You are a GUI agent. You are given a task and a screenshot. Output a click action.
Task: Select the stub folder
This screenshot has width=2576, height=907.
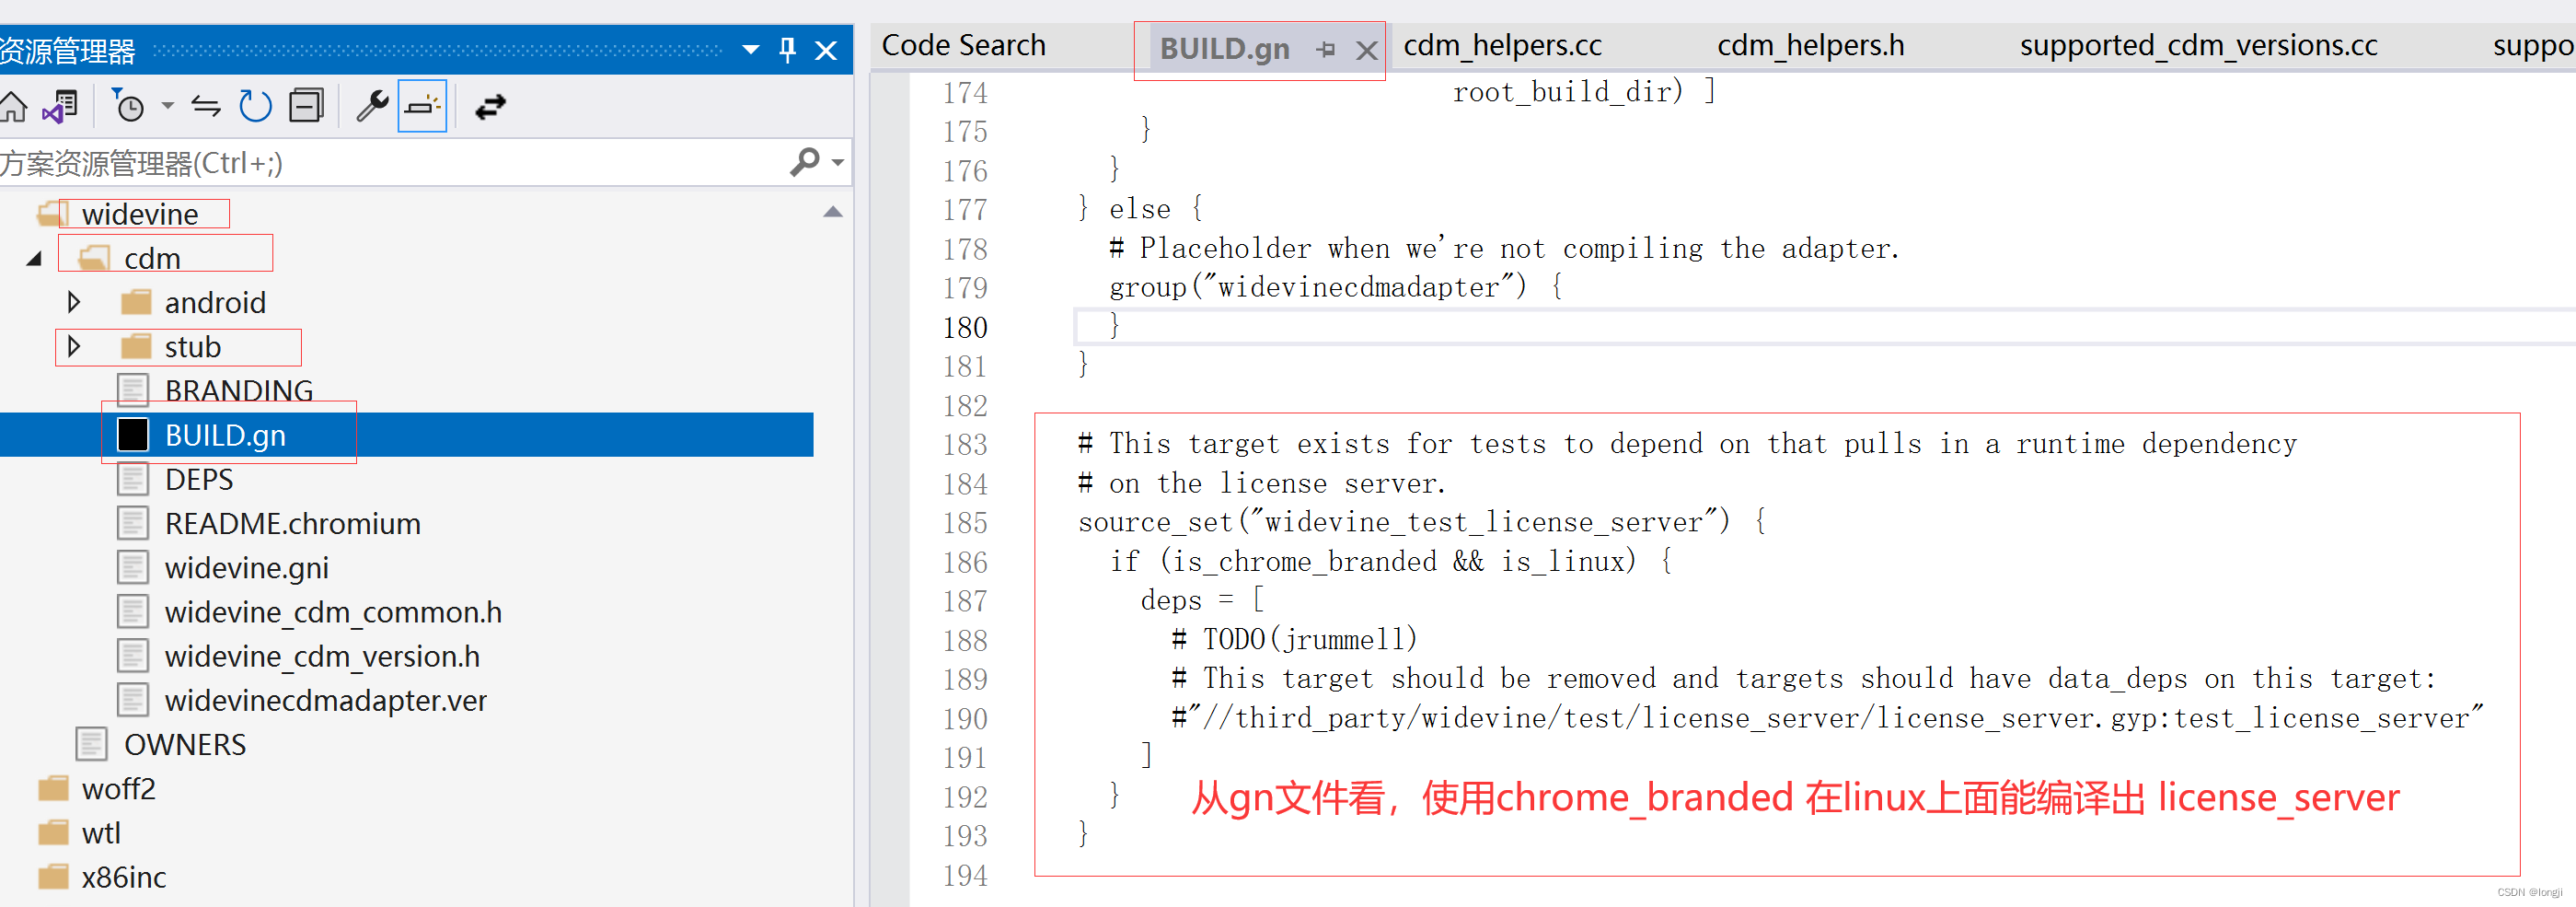click(193, 347)
